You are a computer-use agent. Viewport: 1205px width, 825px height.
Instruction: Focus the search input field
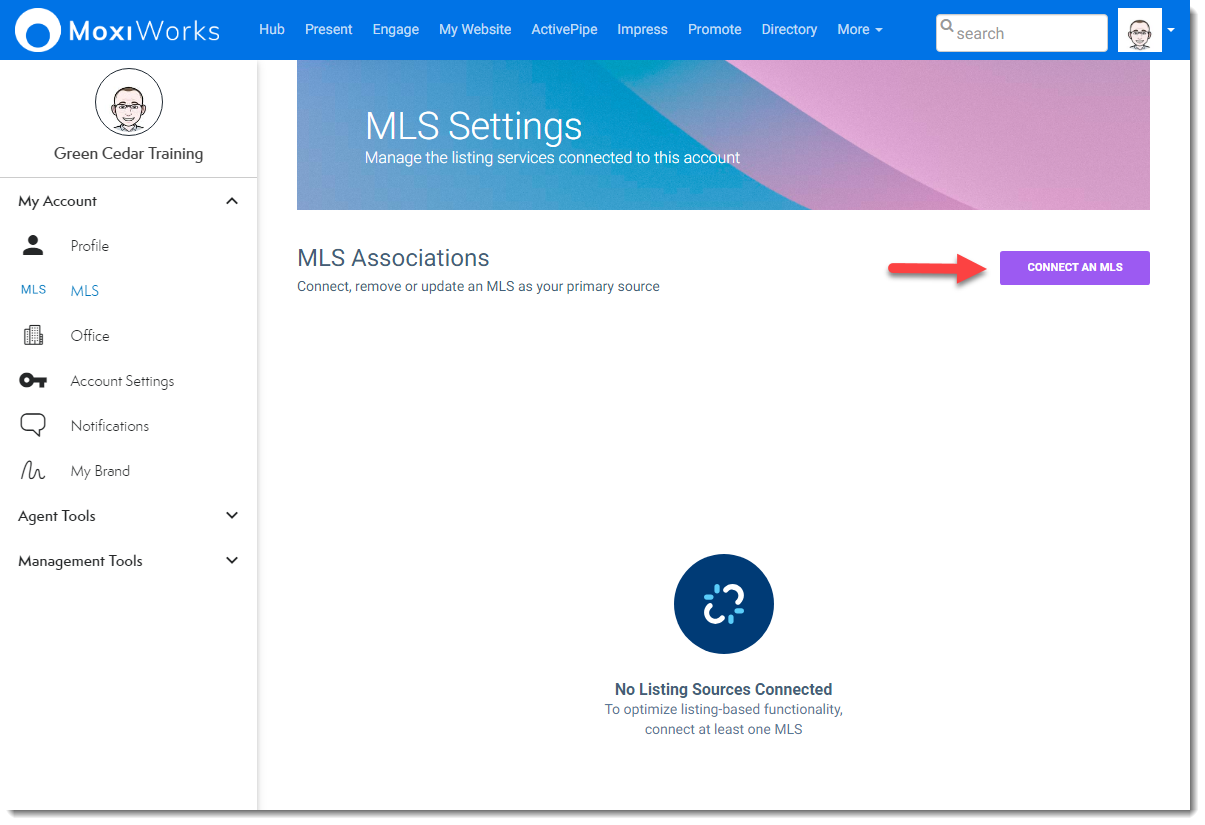point(1028,33)
